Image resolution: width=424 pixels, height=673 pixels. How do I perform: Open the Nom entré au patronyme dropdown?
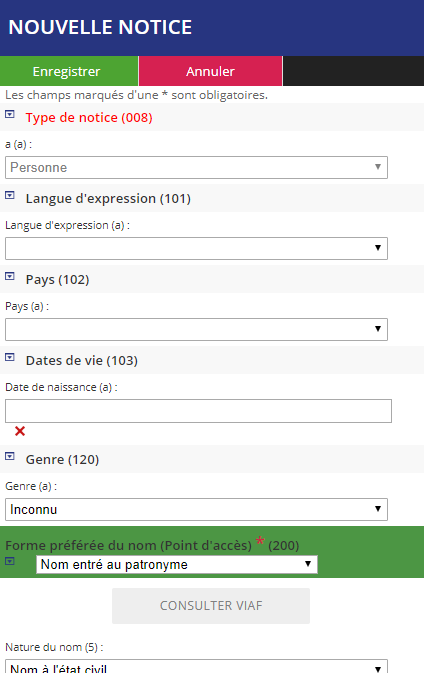click(x=177, y=564)
